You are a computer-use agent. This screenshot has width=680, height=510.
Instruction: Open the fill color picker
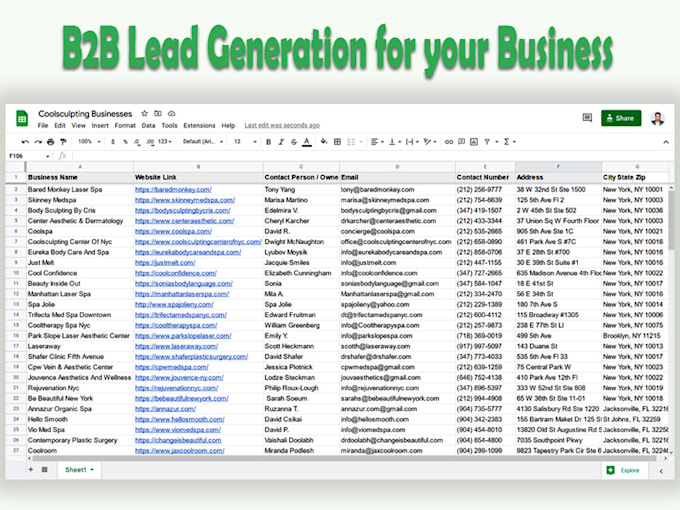click(324, 141)
